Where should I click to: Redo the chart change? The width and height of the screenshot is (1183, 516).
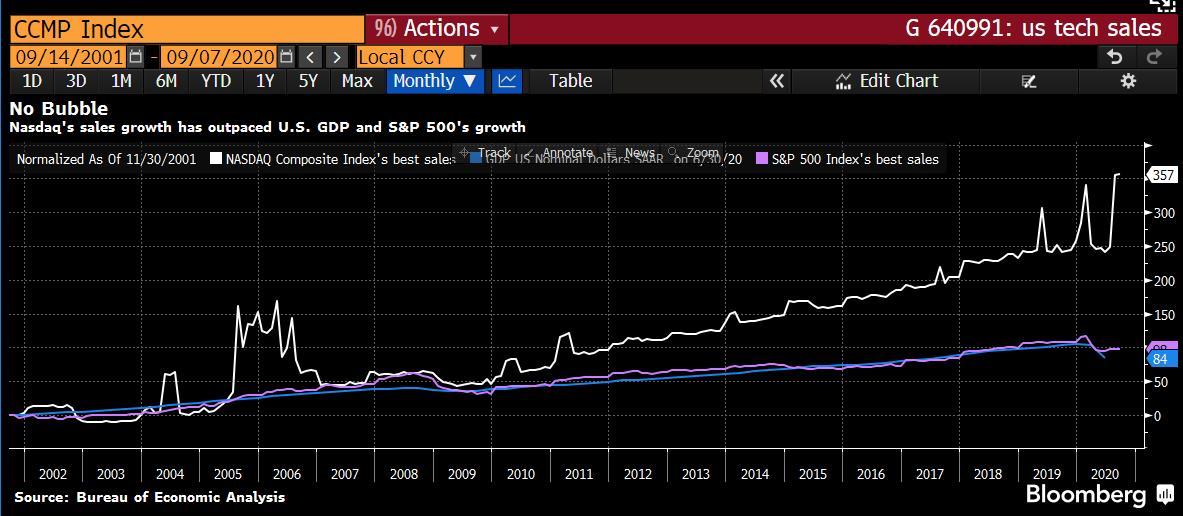1154,57
